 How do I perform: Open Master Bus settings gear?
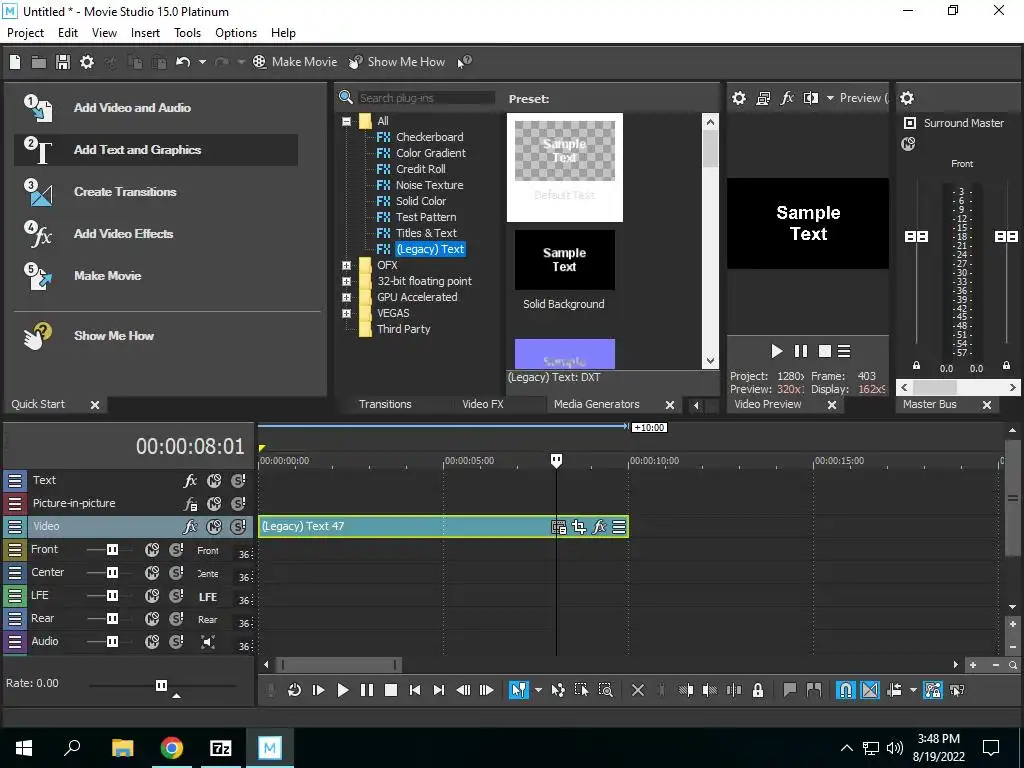tap(907, 99)
